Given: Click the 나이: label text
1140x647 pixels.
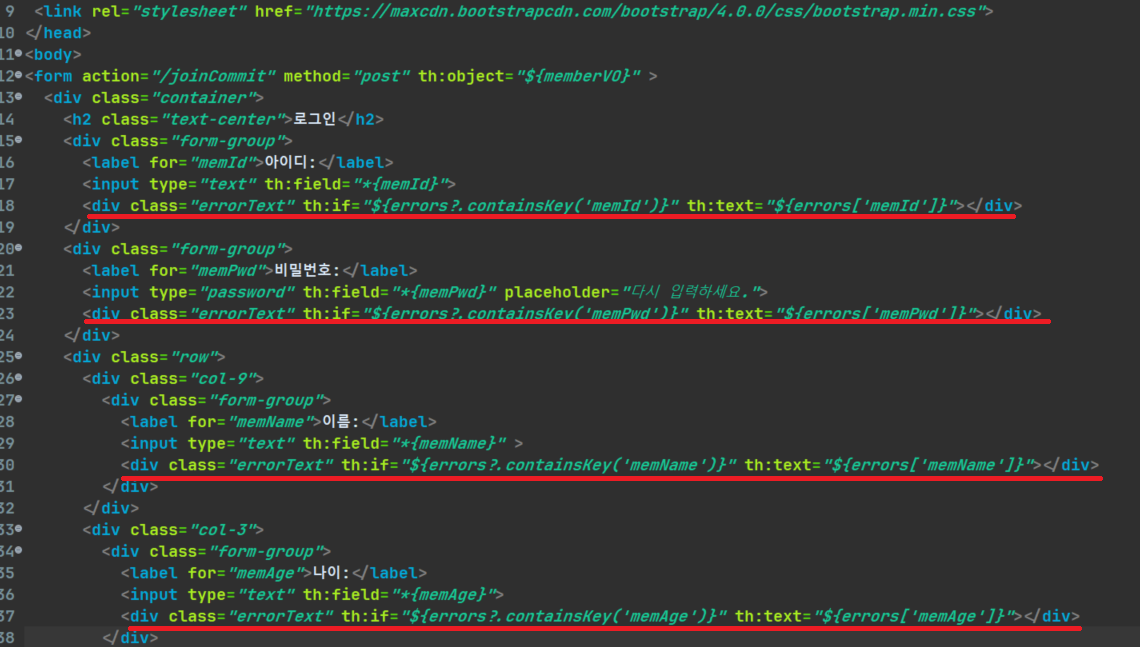Looking at the screenshot, I should [x=331, y=573].
